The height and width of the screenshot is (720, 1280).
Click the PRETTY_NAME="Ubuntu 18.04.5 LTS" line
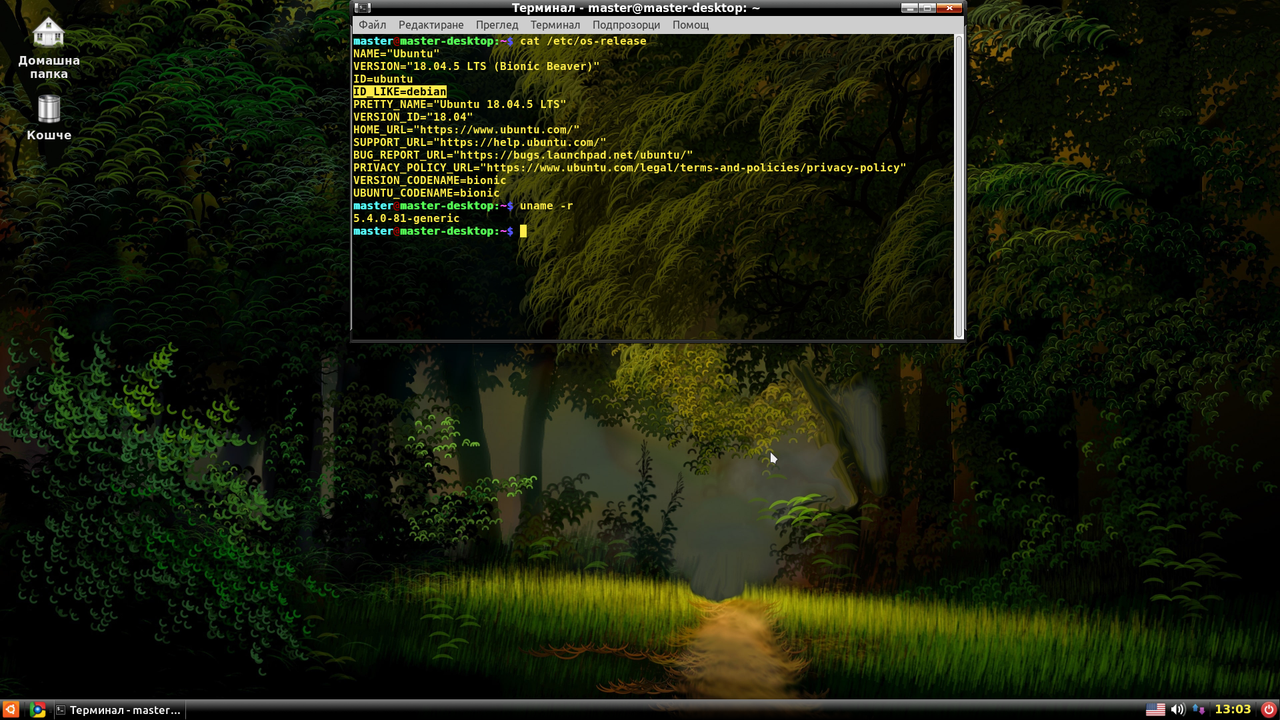click(460, 104)
